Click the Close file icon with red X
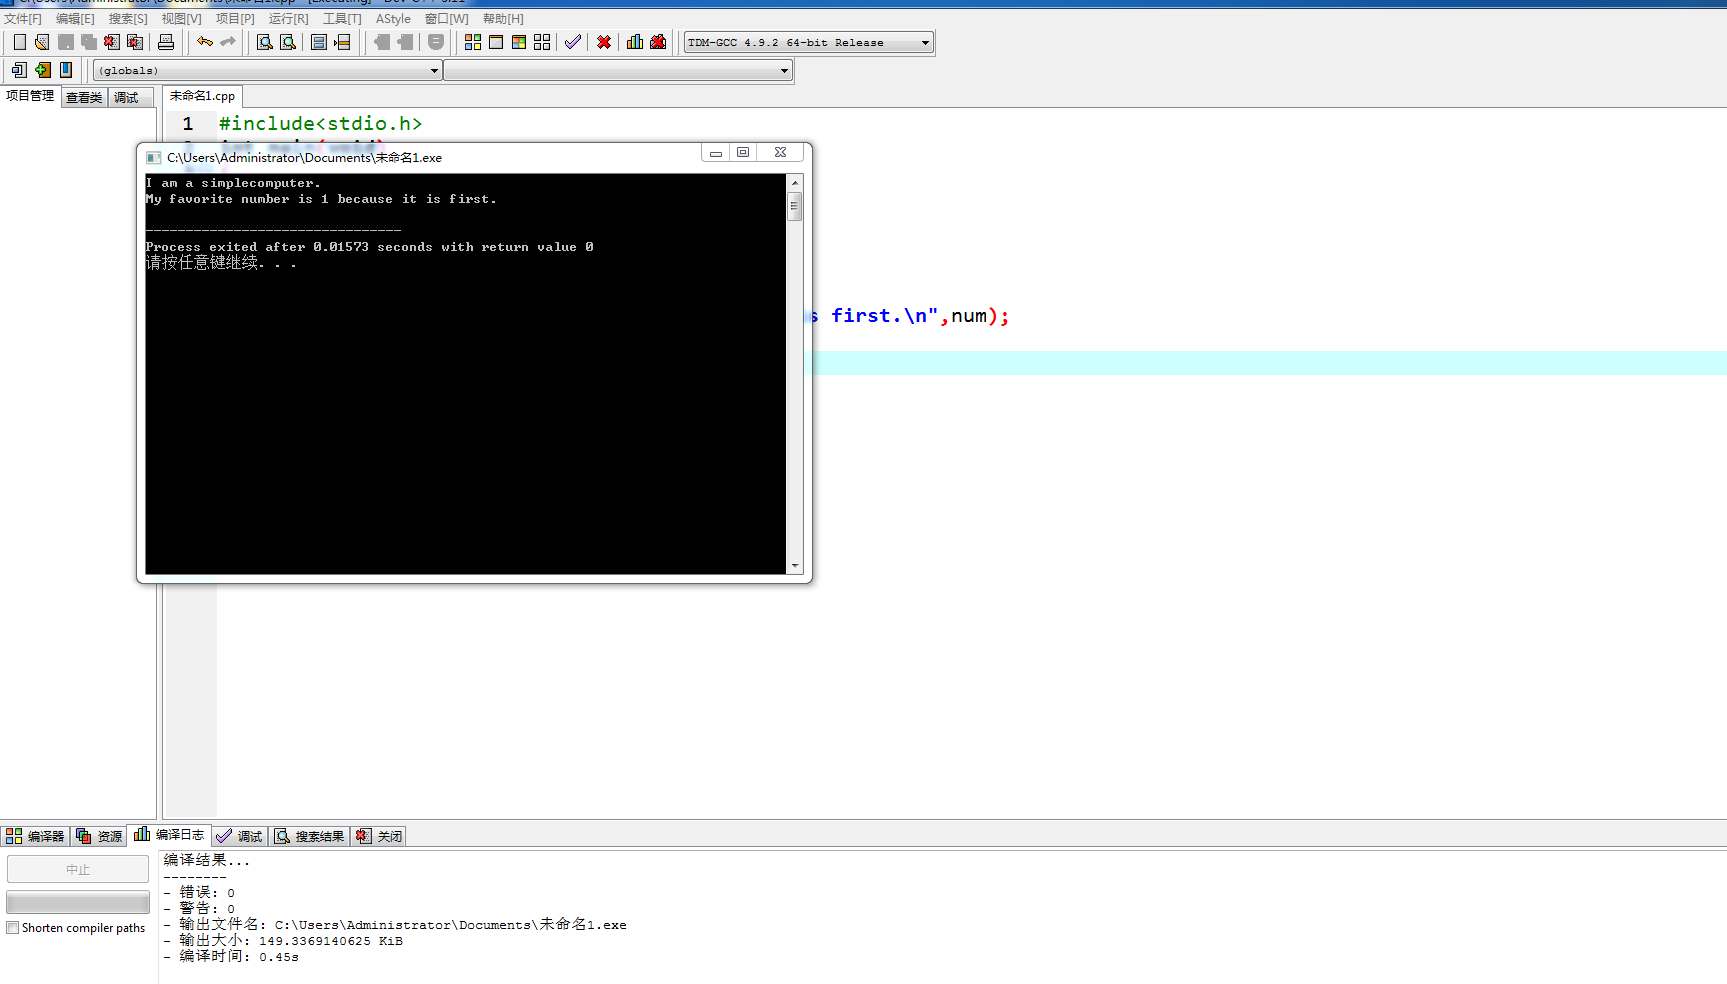This screenshot has height=984, width=1727. 112,42
